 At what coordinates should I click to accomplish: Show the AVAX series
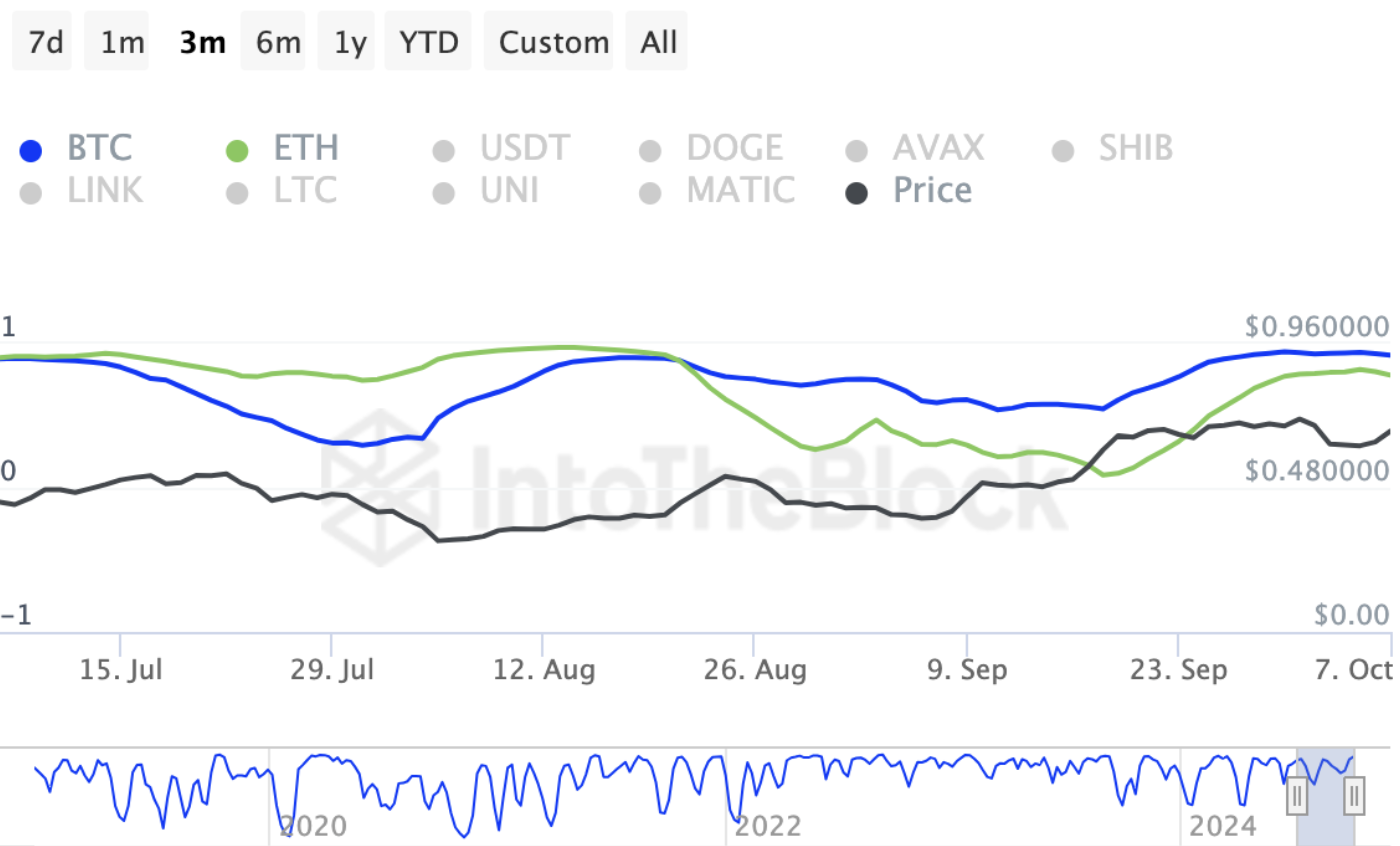857,151
